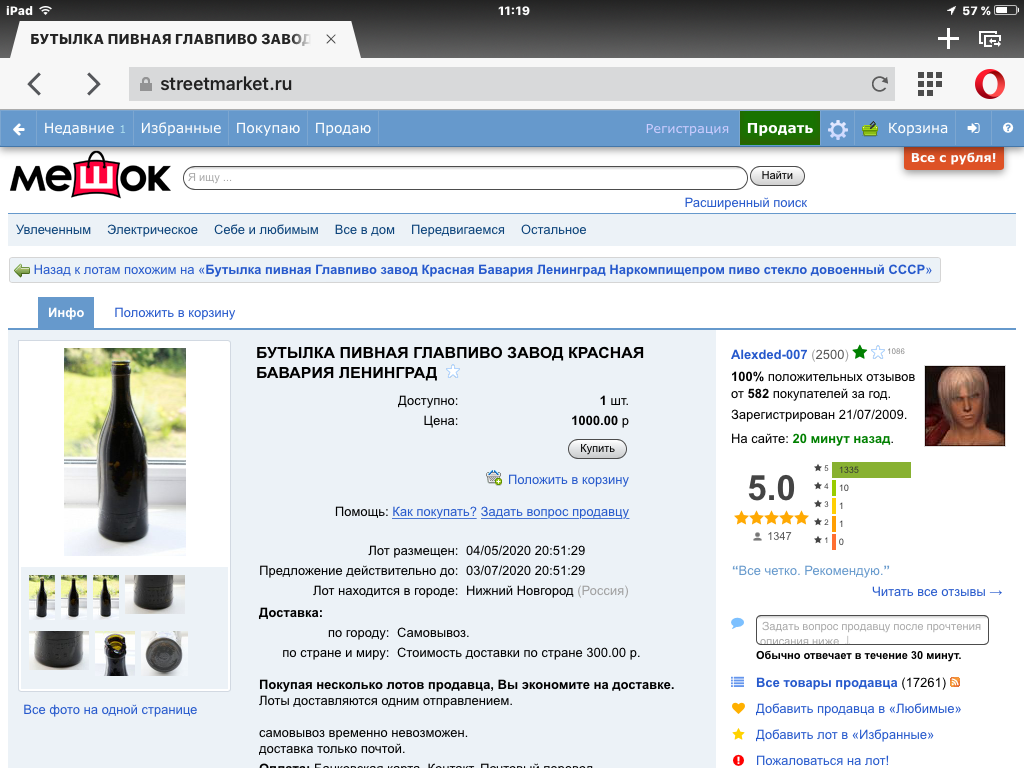The image size is (1024, 768).
Task: Click the Я ищу search field
Action: pos(465,178)
